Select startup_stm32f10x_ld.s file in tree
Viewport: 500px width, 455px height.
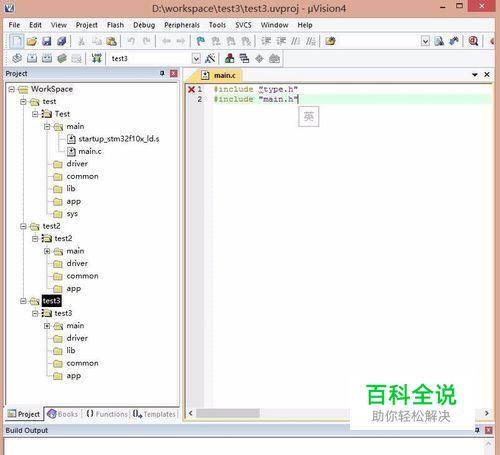tap(119, 139)
